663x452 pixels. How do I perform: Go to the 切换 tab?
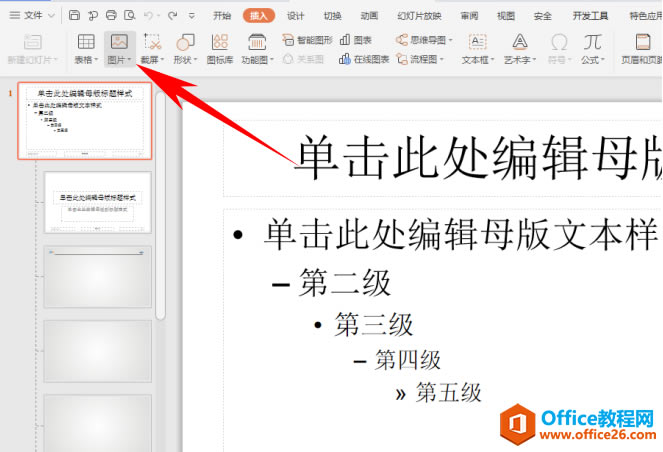click(332, 16)
